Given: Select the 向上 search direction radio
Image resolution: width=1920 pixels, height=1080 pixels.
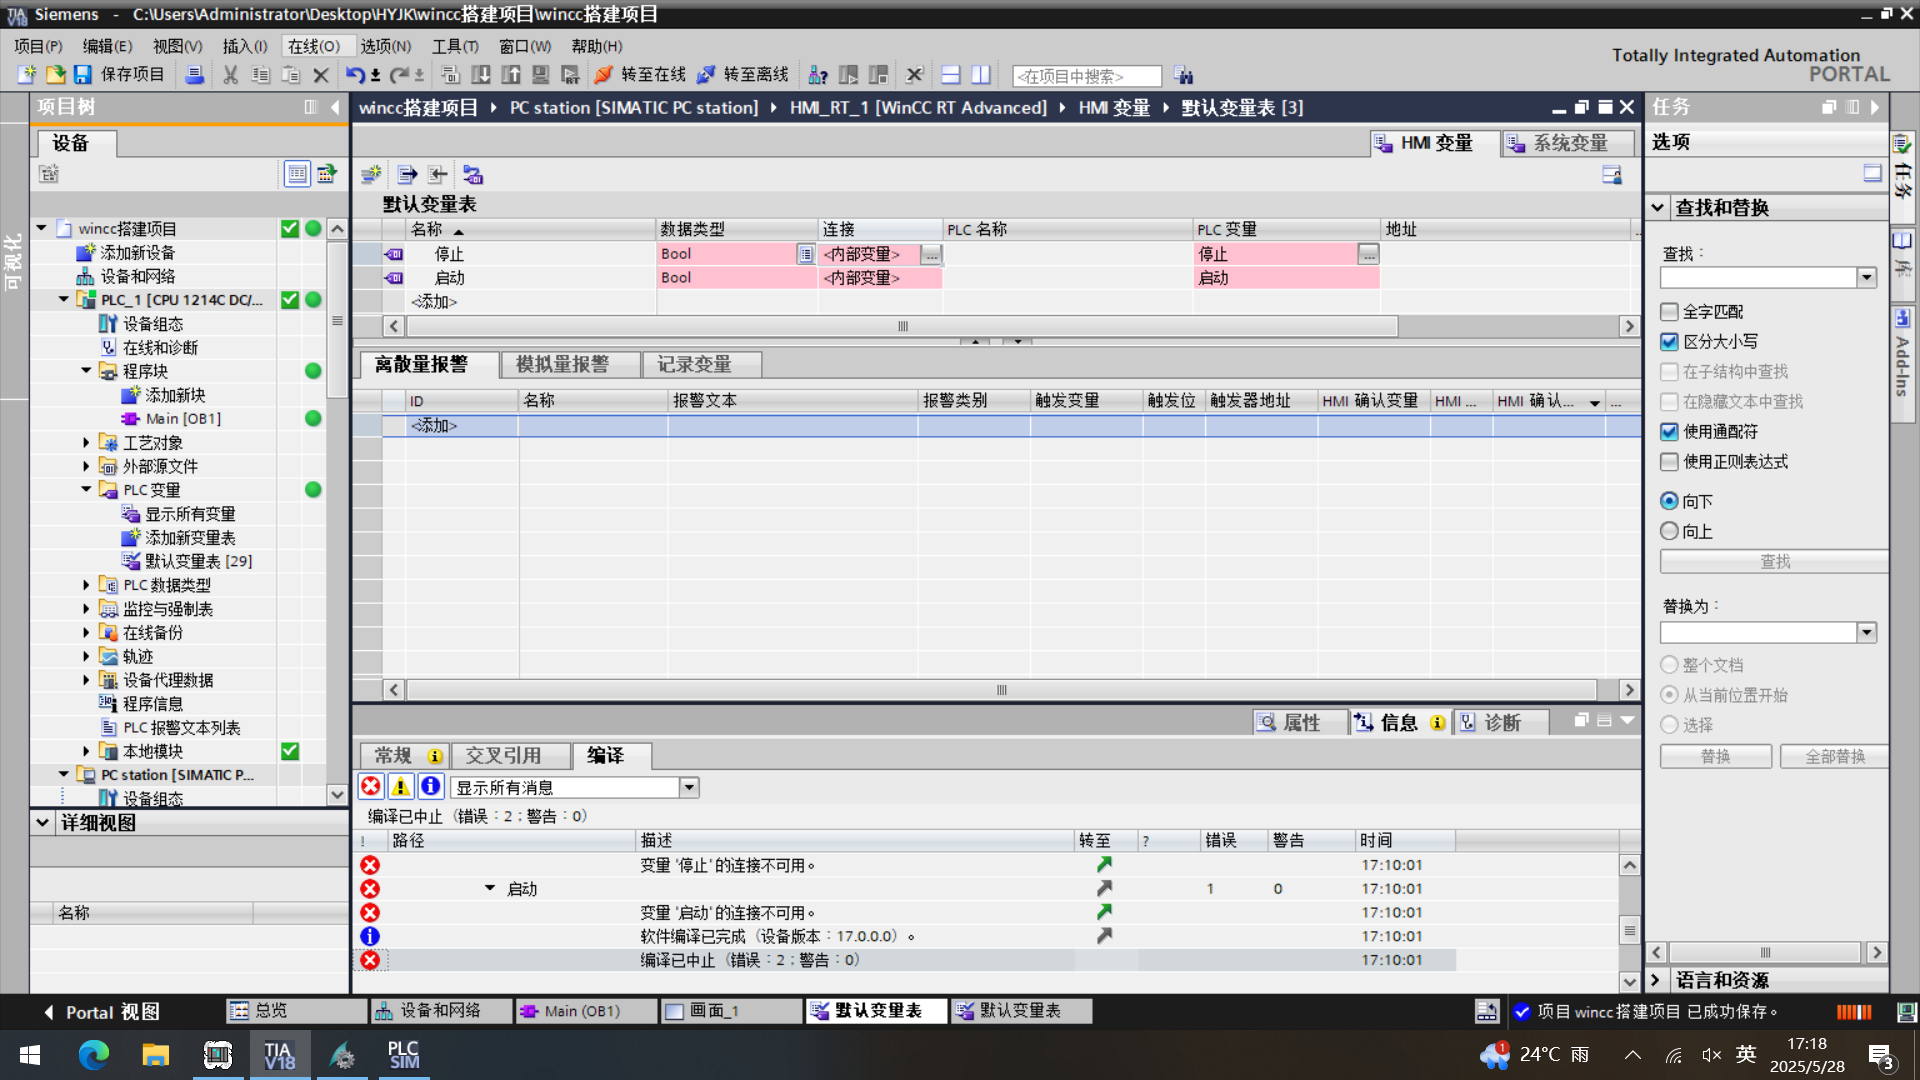Looking at the screenshot, I should click(x=1669, y=531).
